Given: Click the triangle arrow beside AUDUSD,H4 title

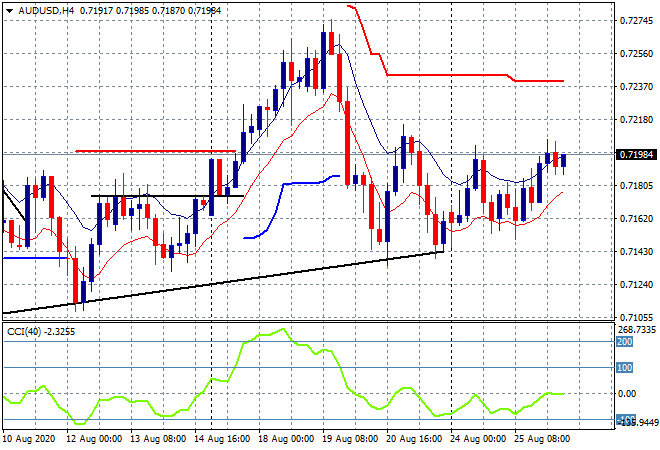Looking at the screenshot, I should pyautogui.click(x=9, y=11).
